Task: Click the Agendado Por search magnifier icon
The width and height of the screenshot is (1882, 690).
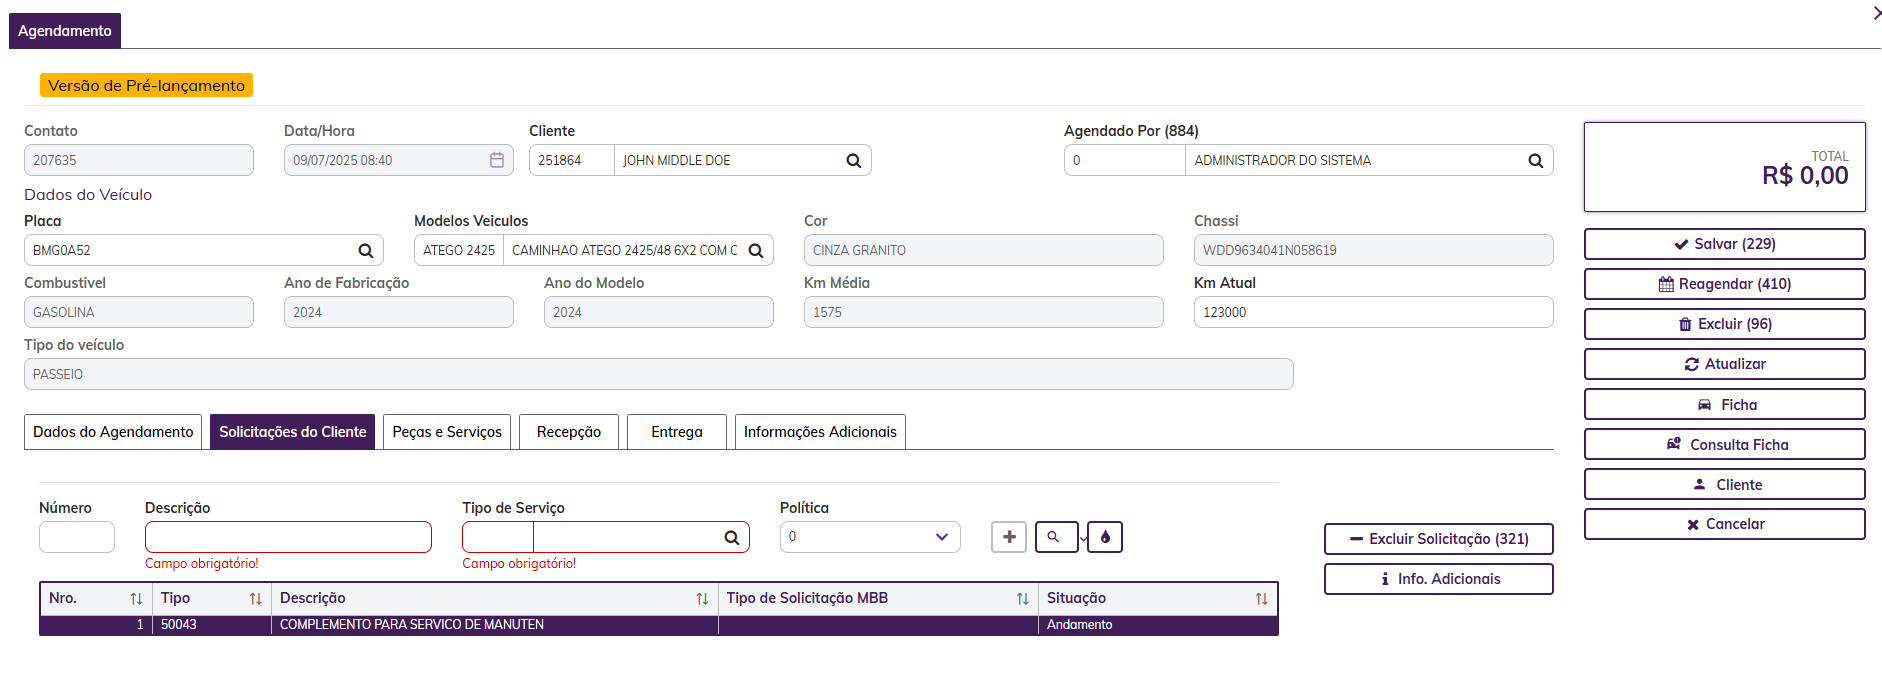Action: coord(1535,161)
